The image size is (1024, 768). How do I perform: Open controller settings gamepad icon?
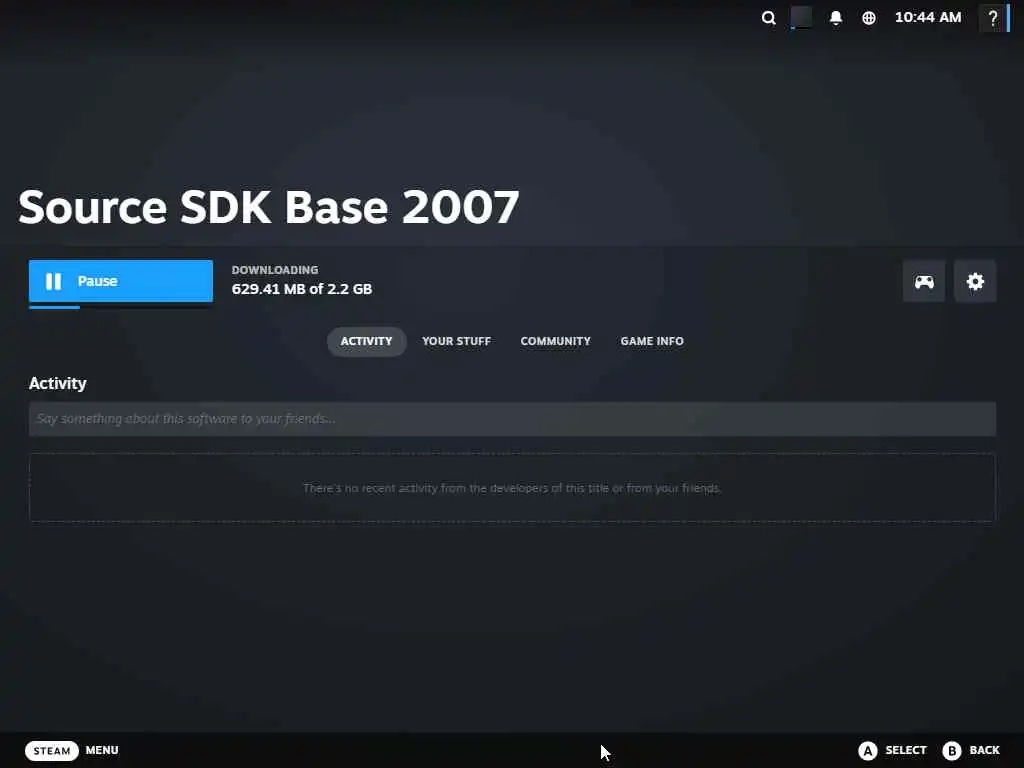click(x=923, y=281)
